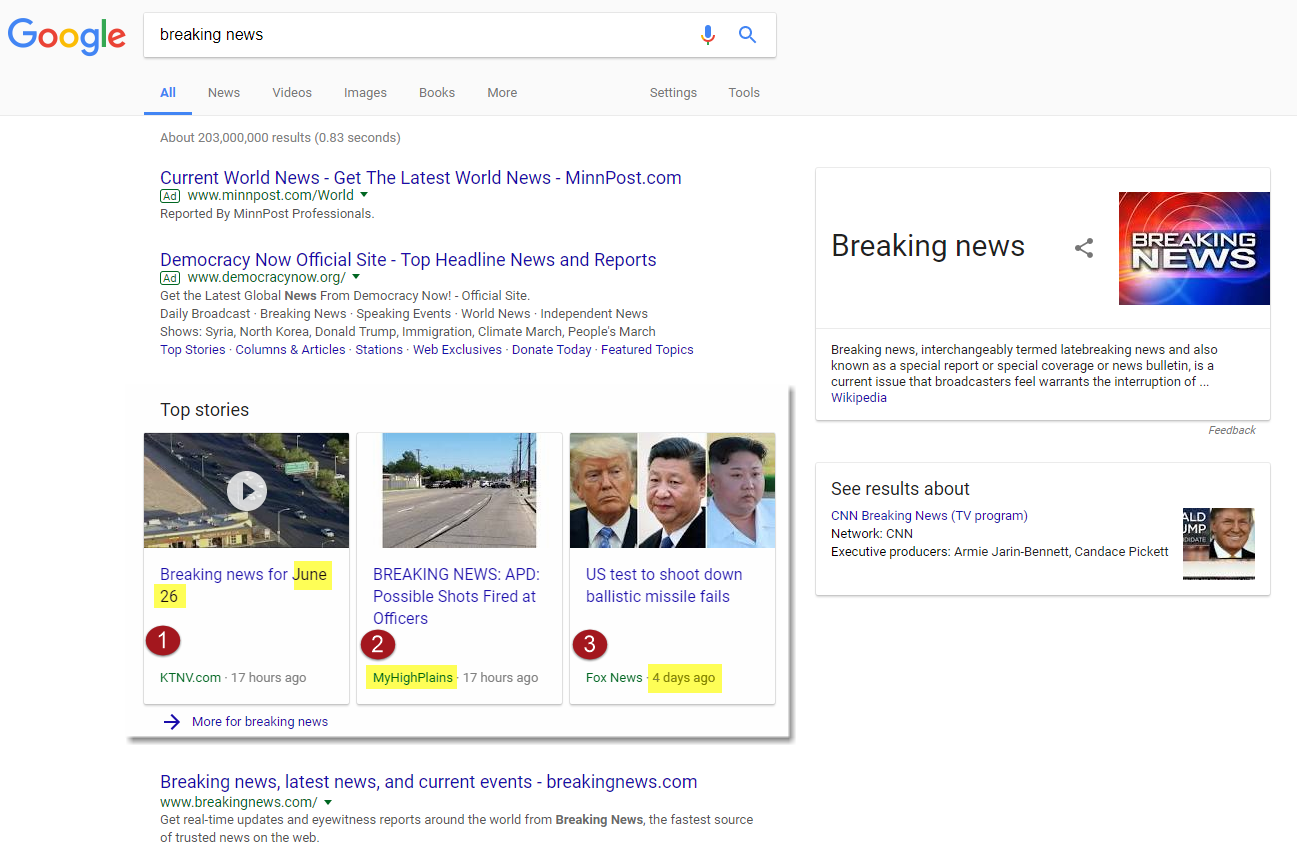
Task: Switch to the Images tab
Action: click(365, 93)
